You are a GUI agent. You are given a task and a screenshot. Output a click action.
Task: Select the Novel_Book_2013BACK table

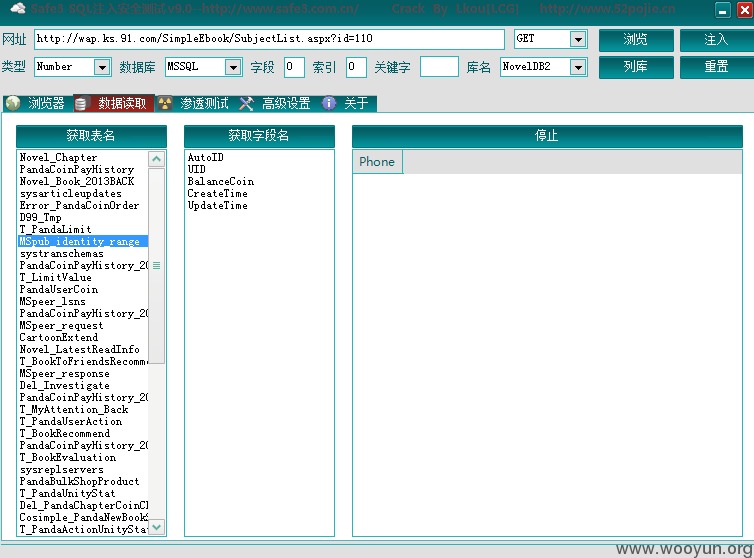click(x=77, y=181)
